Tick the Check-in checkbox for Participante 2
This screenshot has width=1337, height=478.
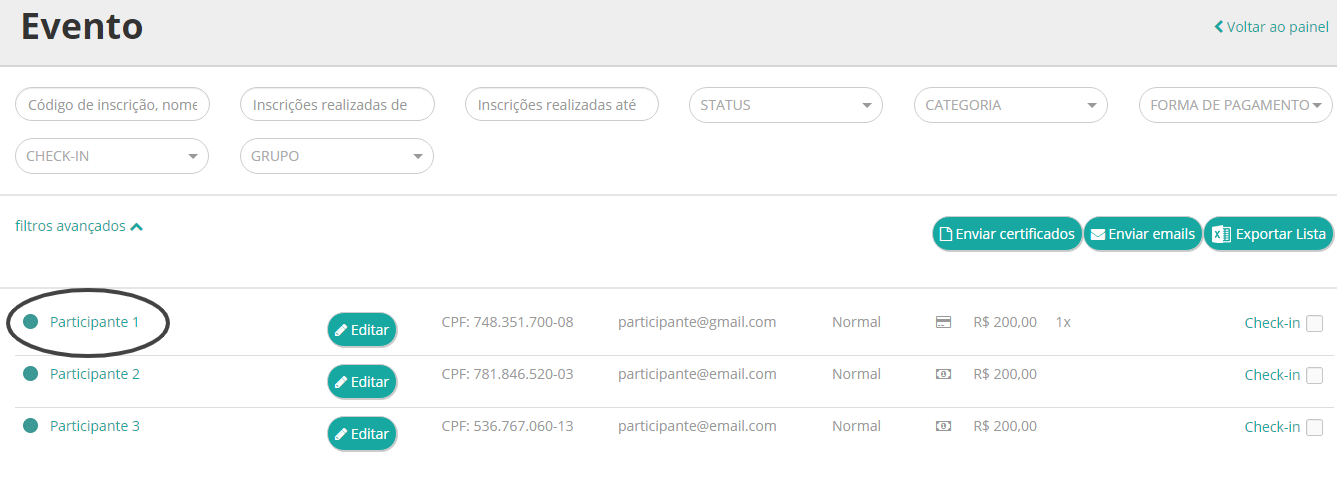tap(1314, 375)
